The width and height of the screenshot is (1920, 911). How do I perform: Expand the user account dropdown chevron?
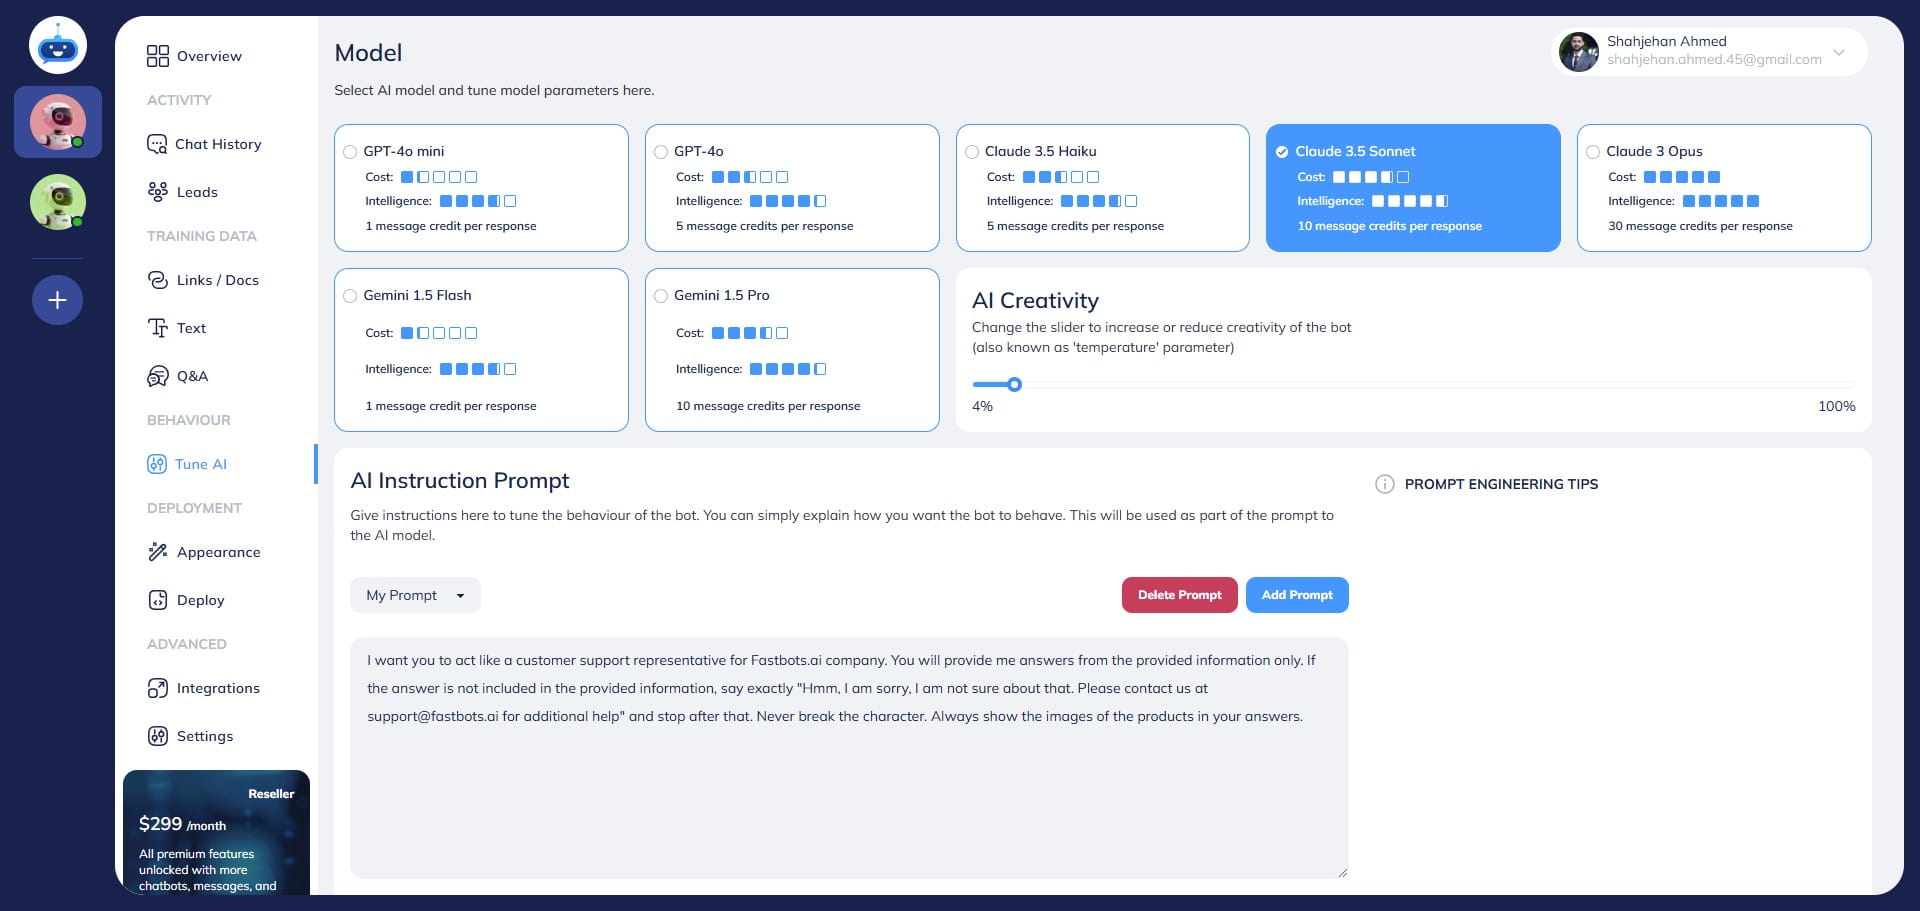1839,52
